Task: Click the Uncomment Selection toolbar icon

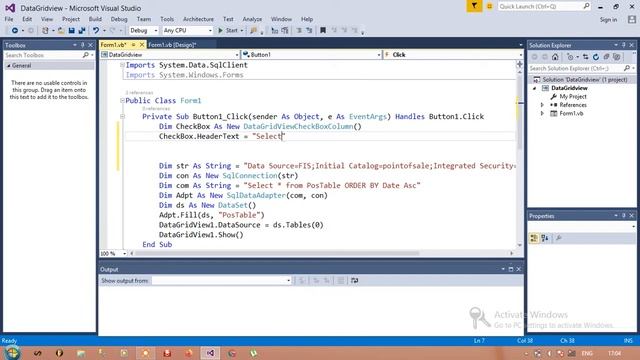Action: 285,31
